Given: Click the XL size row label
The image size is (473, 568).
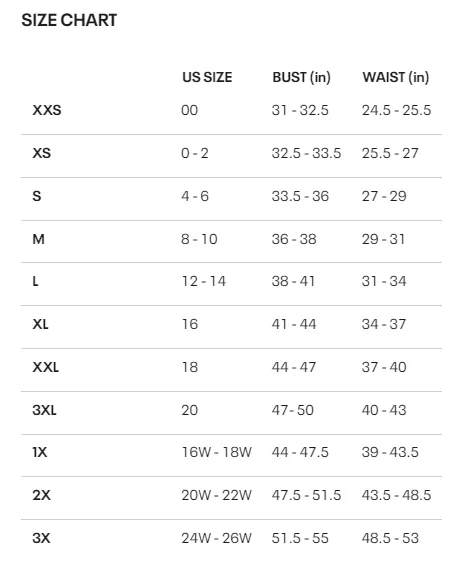Looking at the screenshot, I should click(x=40, y=324).
